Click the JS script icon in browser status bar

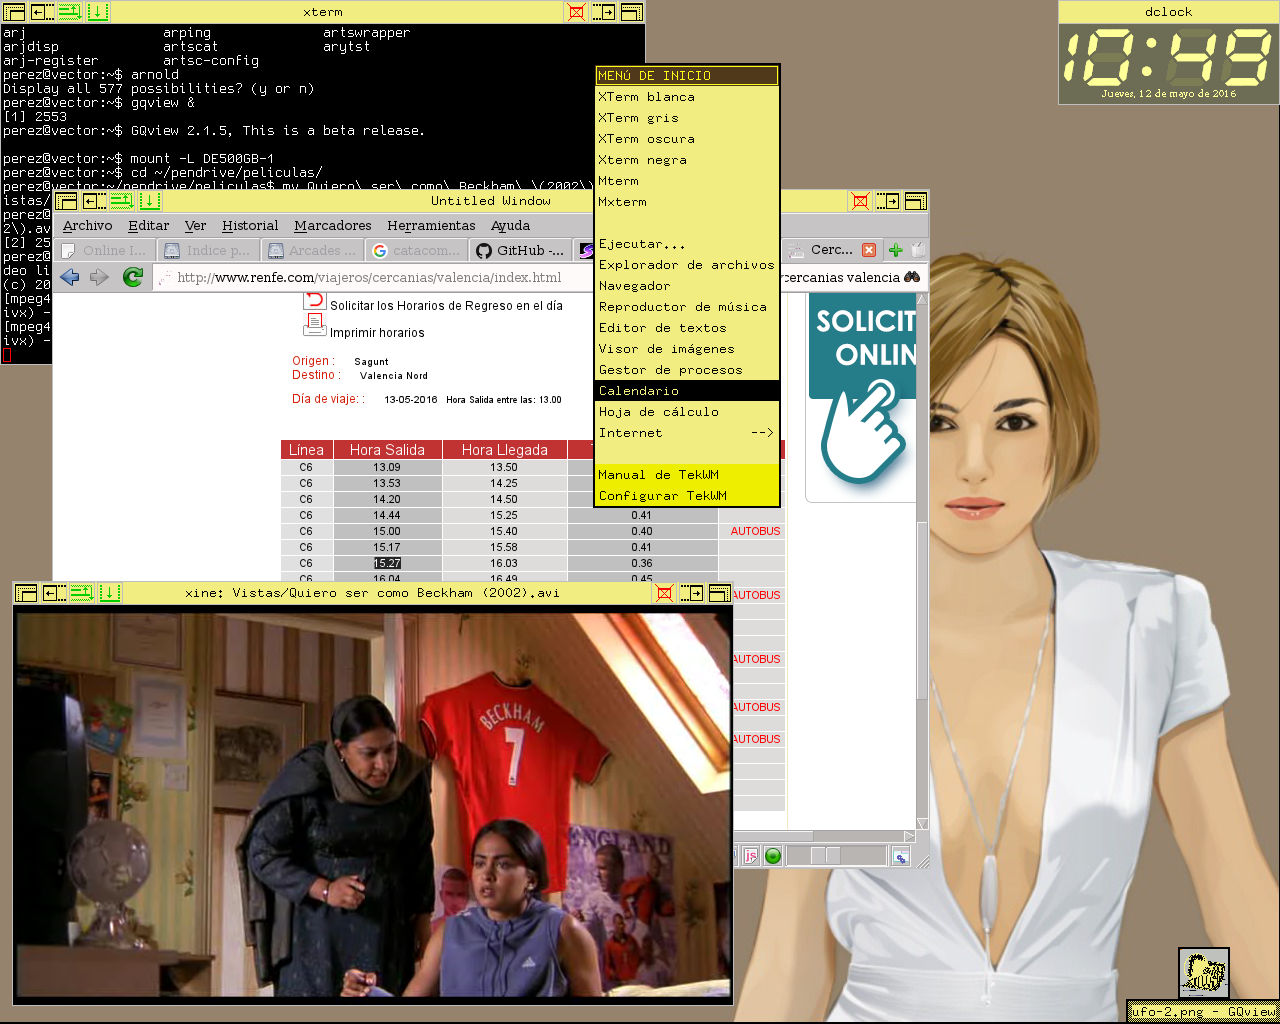coord(750,856)
